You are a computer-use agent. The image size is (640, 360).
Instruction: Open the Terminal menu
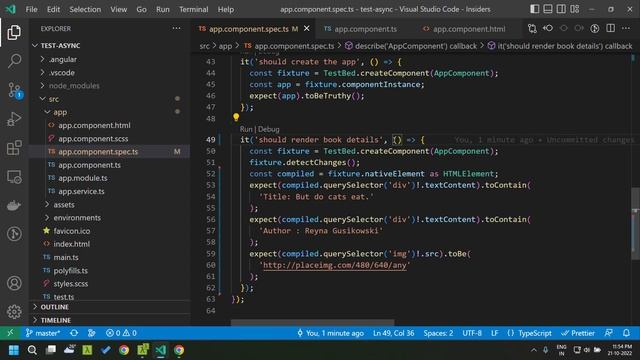coord(193,9)
